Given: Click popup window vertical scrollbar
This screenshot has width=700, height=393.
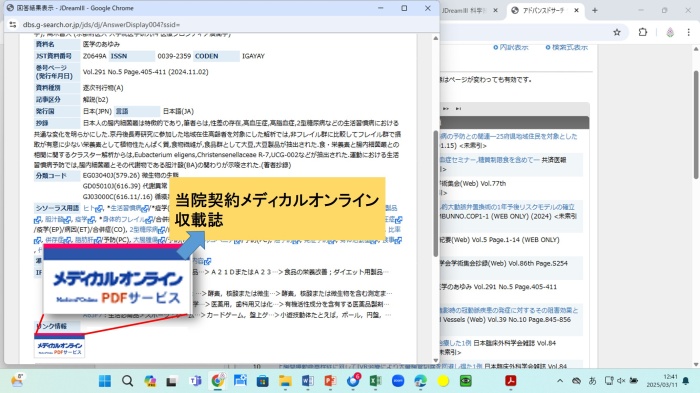Looking at the screenshot, I should tap(436, 194).
